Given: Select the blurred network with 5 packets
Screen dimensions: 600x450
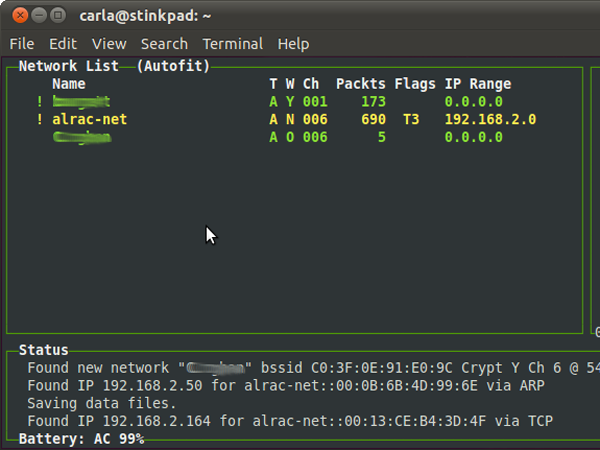Looking at the screenshot, I should [x=277, y=137].
